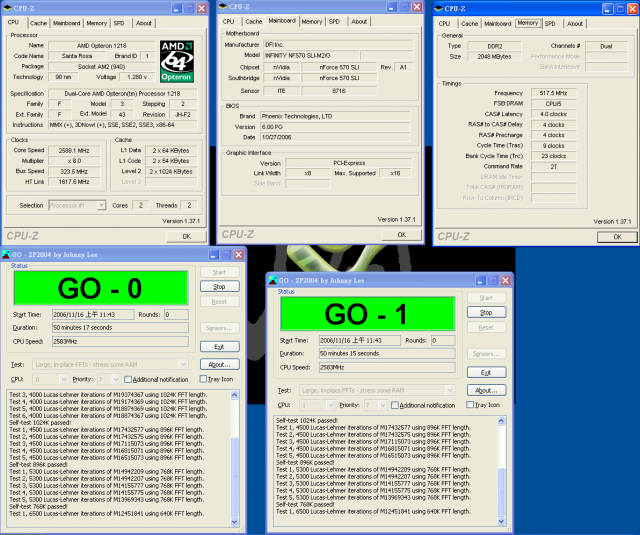The height and width of the screenshot is (535, 640).
Task: Open About dialog in GO - 1 window
Action: 487,390
